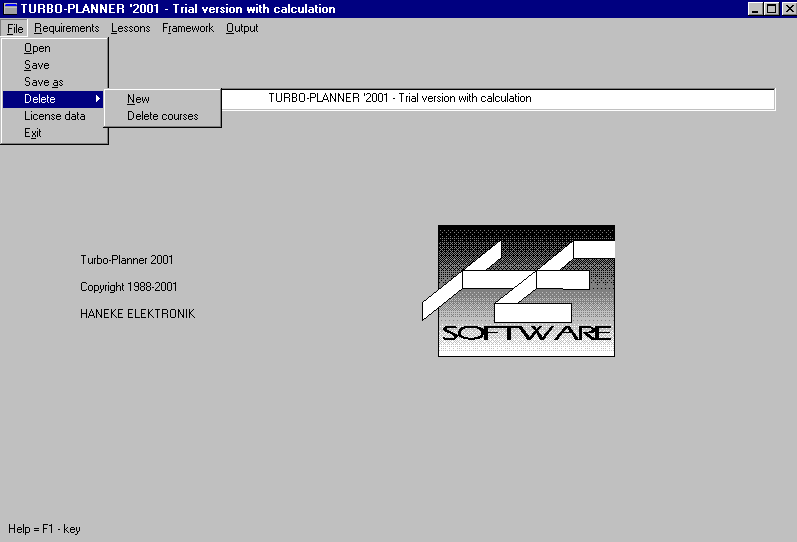This screenshot has height=542, width=797.
Task: Open the File menu
Action: pos(15,28)
